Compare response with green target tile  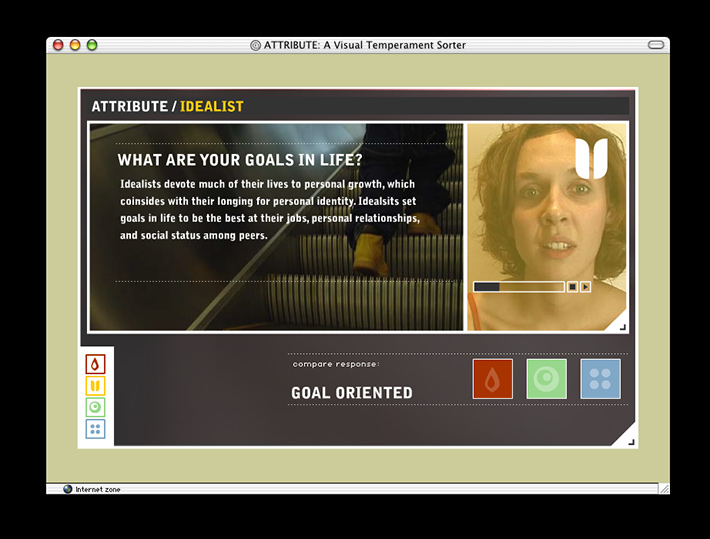(x=547, y=379)
